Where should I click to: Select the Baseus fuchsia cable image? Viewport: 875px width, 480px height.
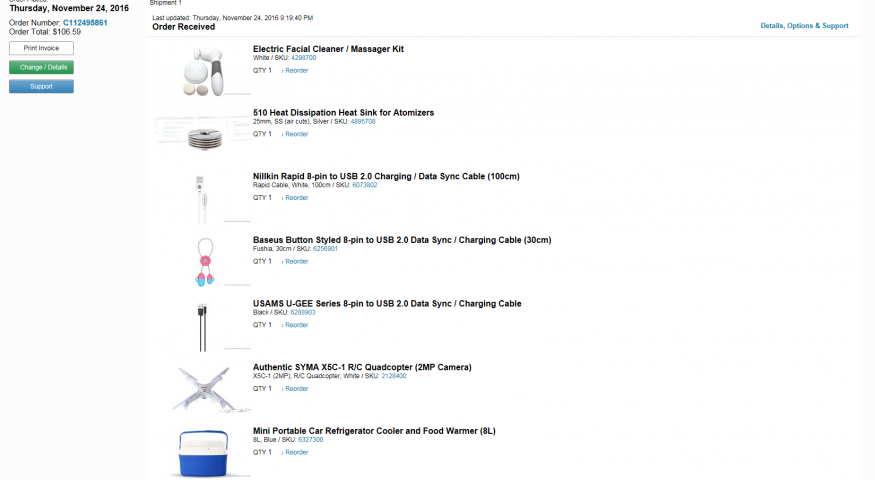[204, 260]
